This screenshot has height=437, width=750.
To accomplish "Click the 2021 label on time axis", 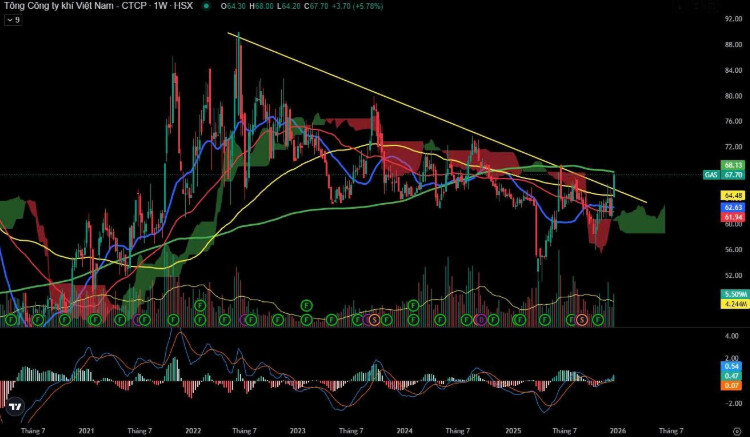I will click(x=86, y=431).
